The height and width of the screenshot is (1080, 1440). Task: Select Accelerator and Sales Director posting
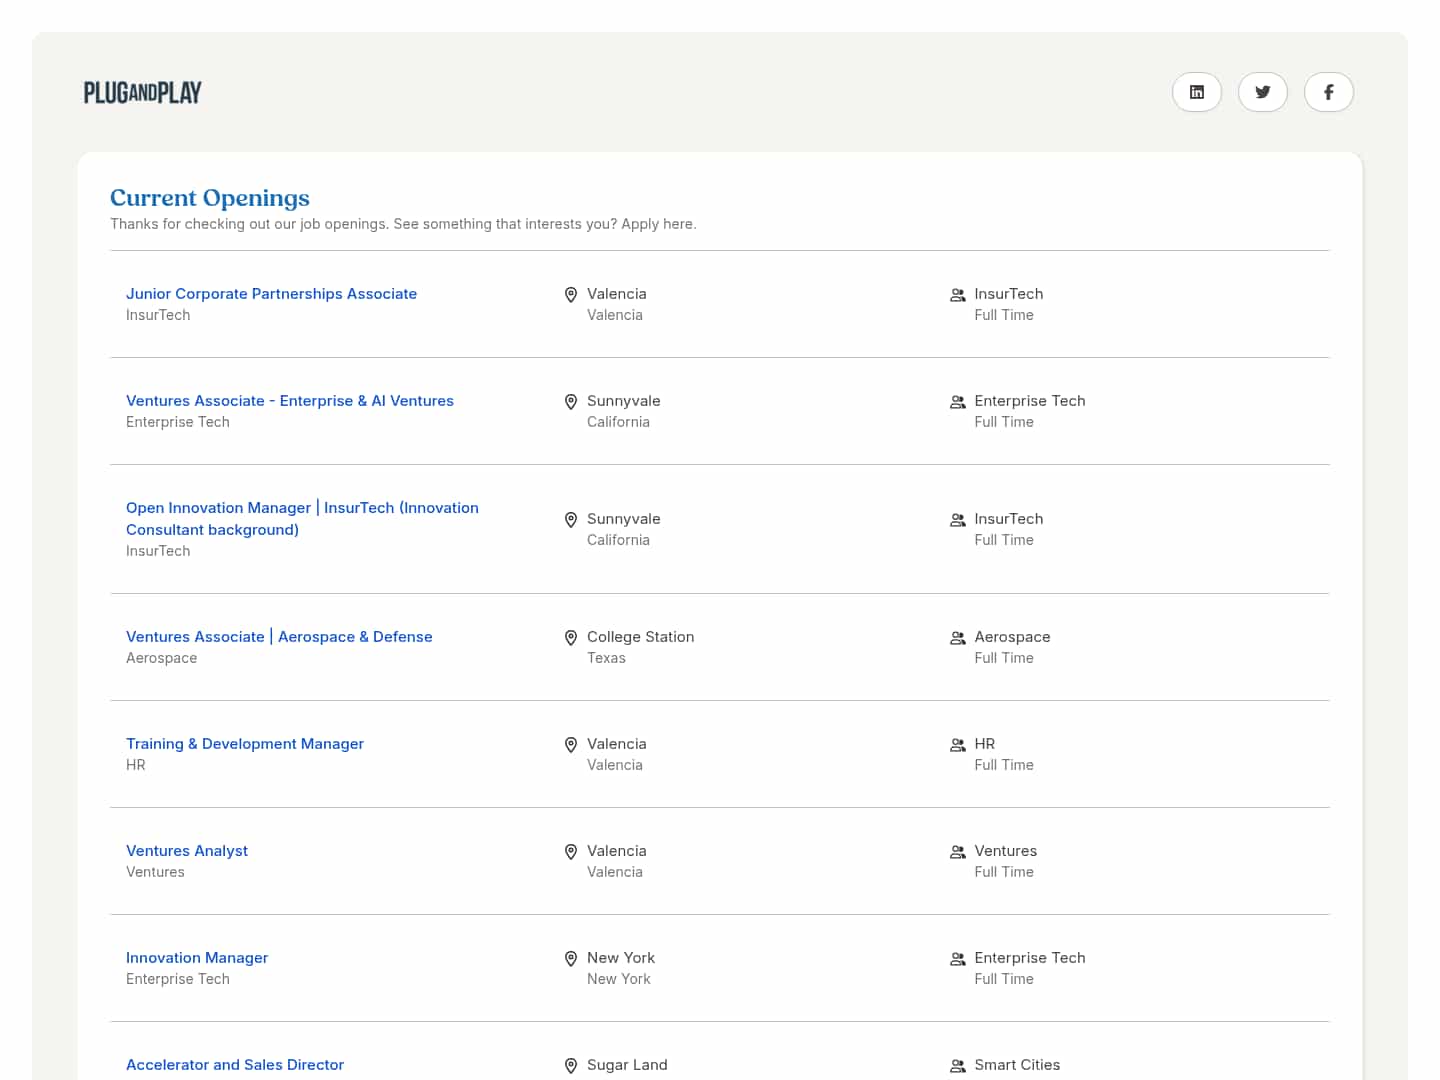(235, 1065)
